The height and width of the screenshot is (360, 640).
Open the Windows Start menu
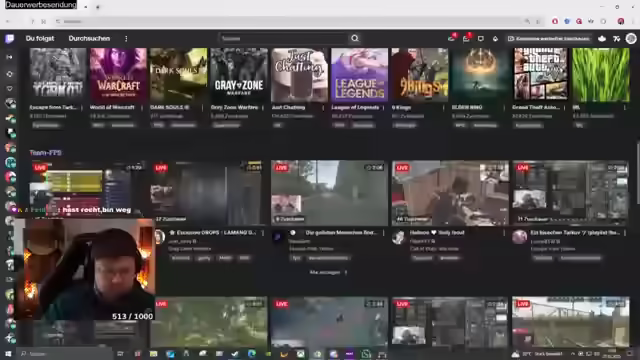click(8, 354)
